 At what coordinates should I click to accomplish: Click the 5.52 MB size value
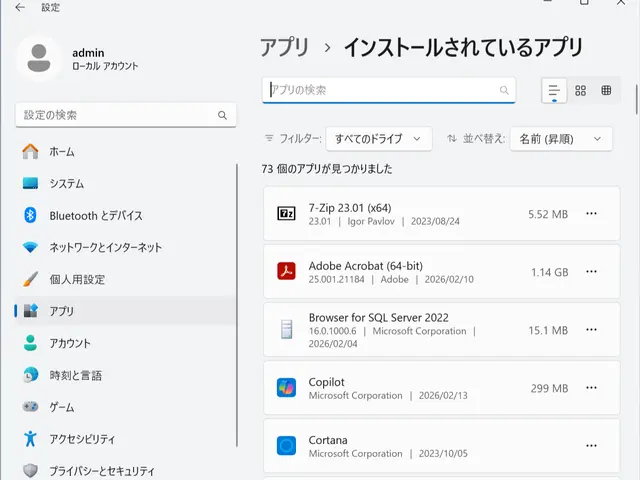click(548, 214)
